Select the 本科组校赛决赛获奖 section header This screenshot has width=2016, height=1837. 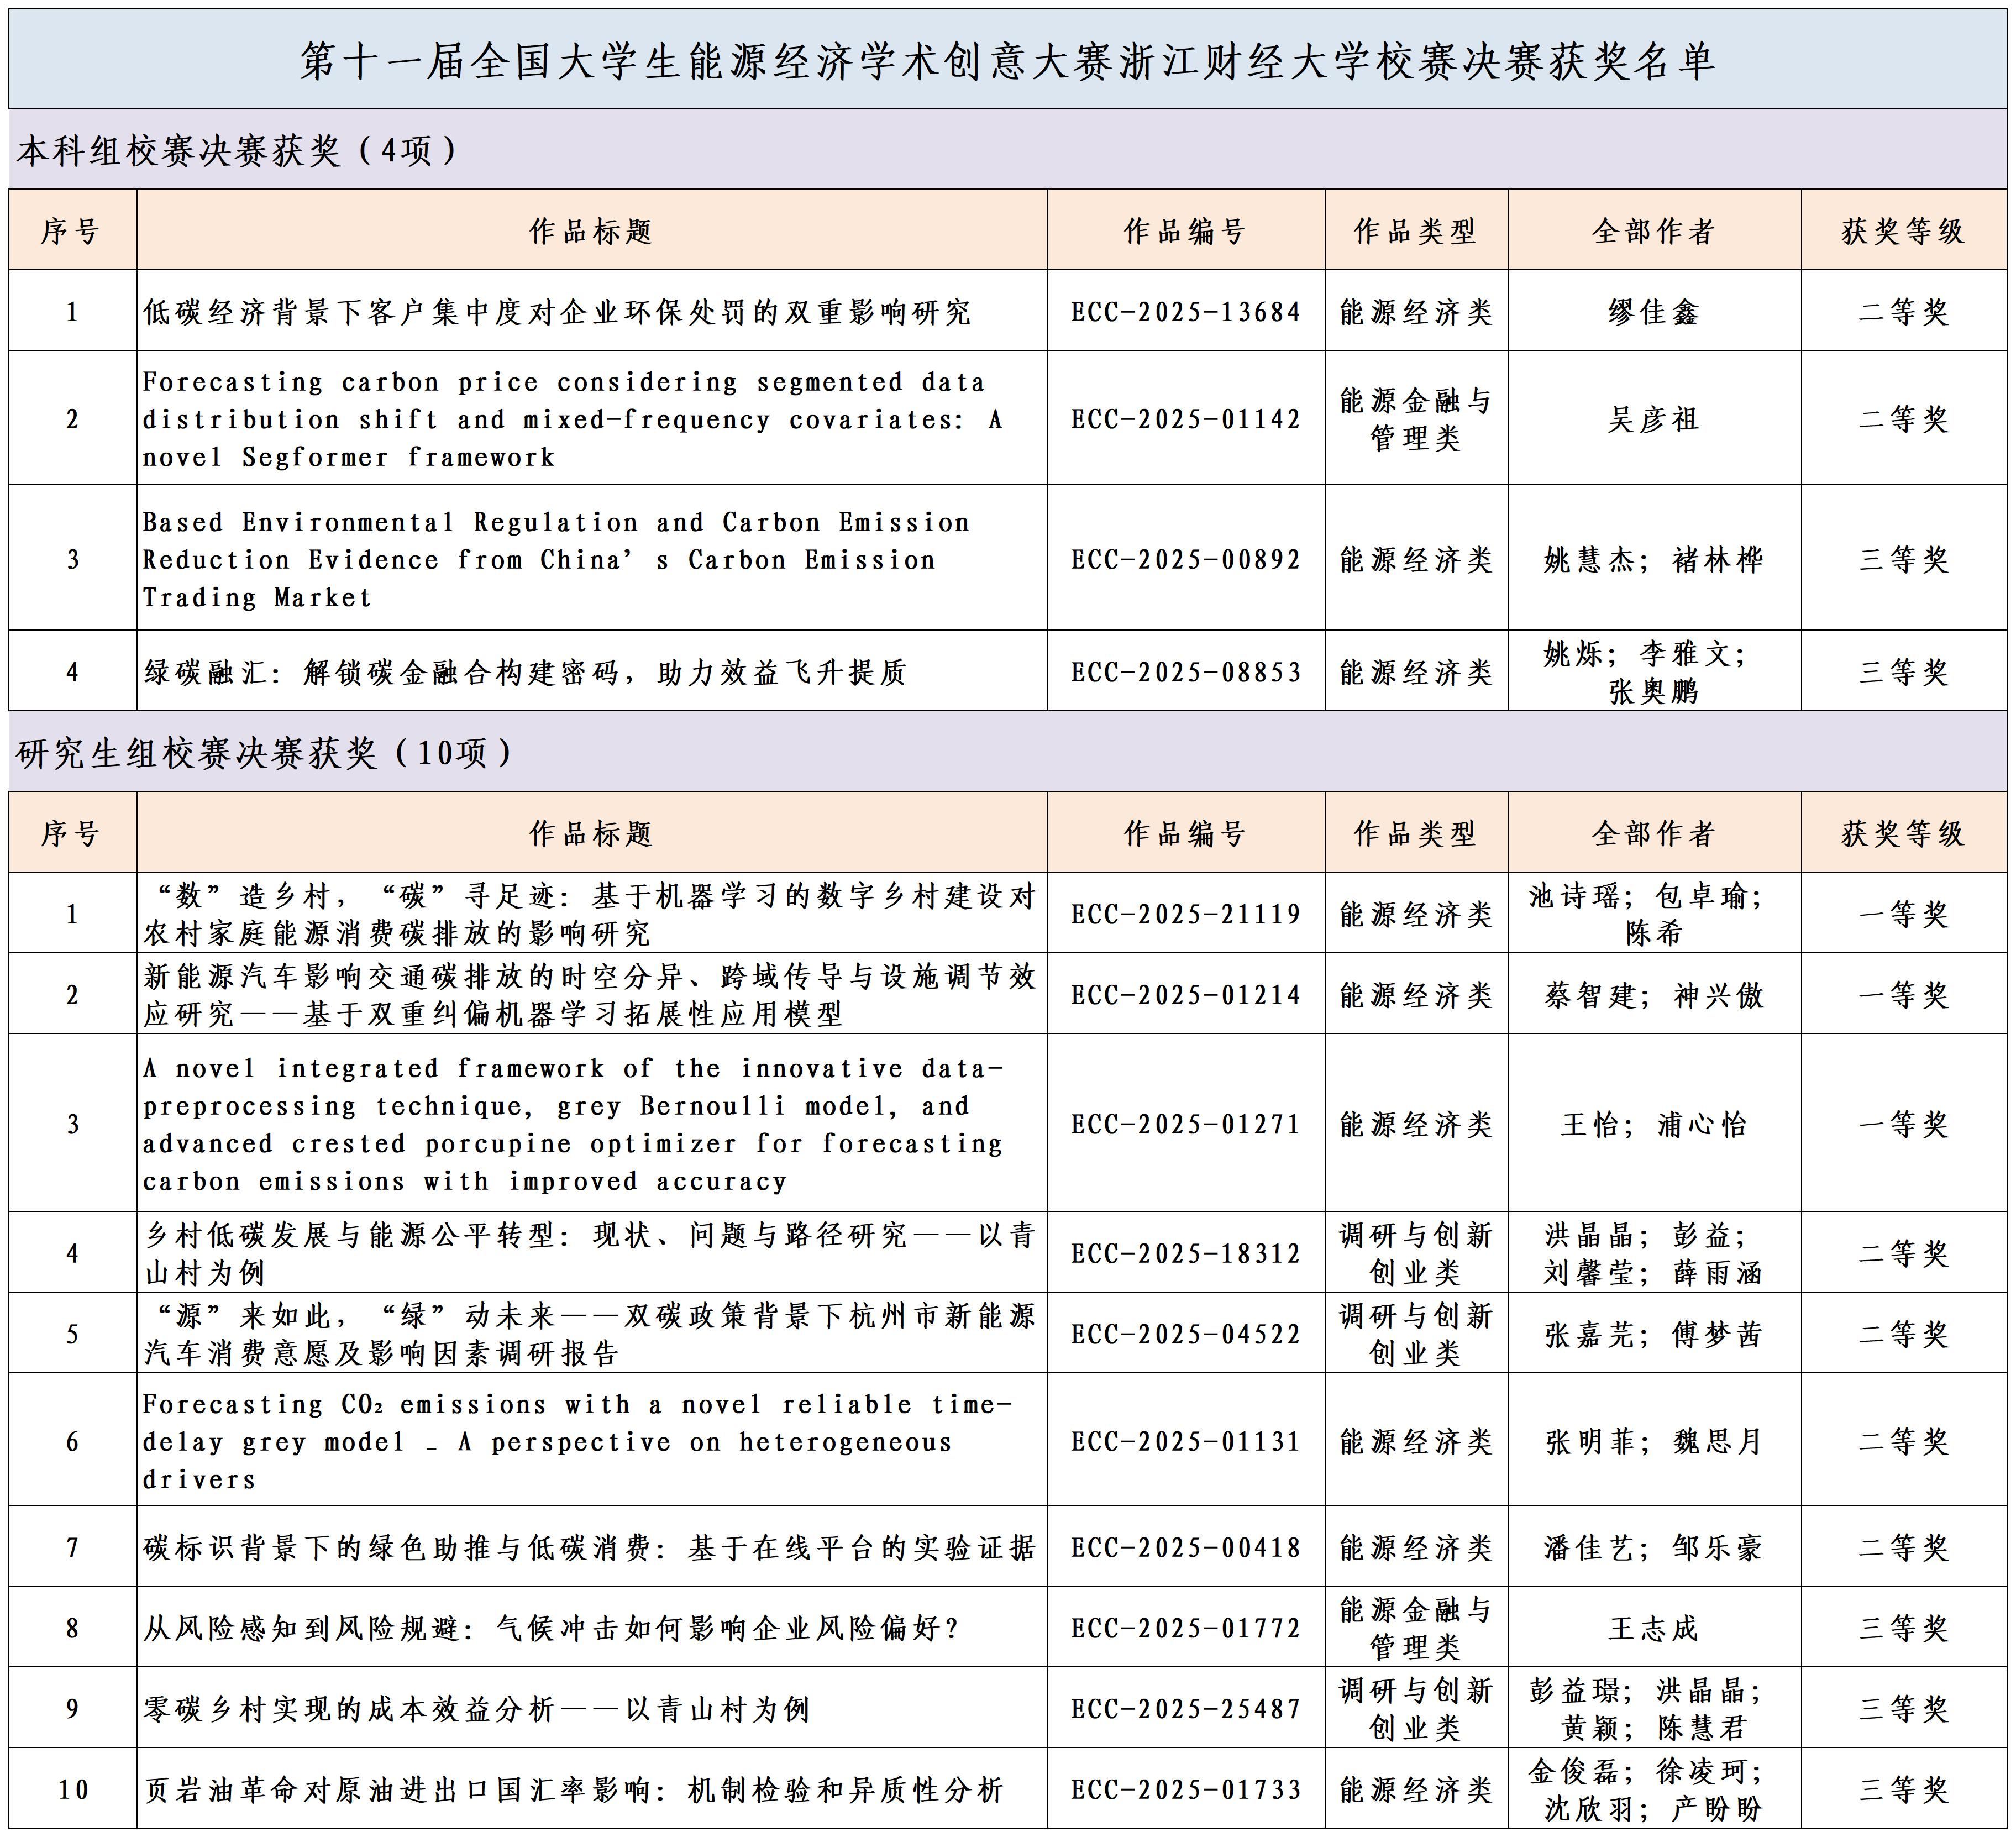(238, 150)
